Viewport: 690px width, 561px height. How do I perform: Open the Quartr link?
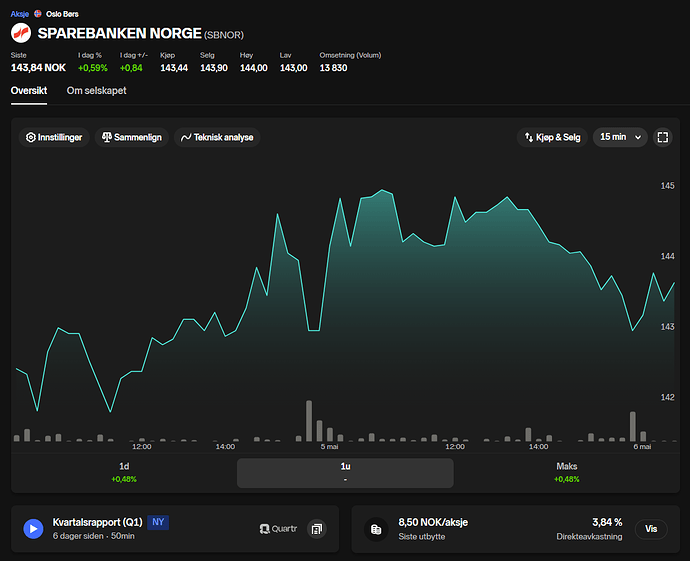[279, 529]
